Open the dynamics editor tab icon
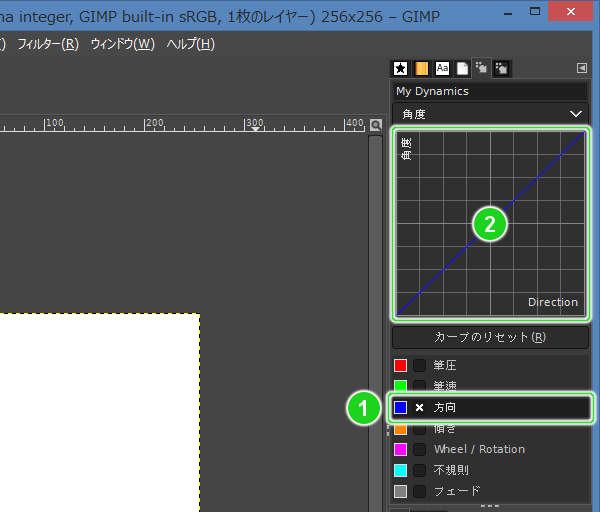The width and height of the screenshot is (600, 512). click(x=501, y=68)
